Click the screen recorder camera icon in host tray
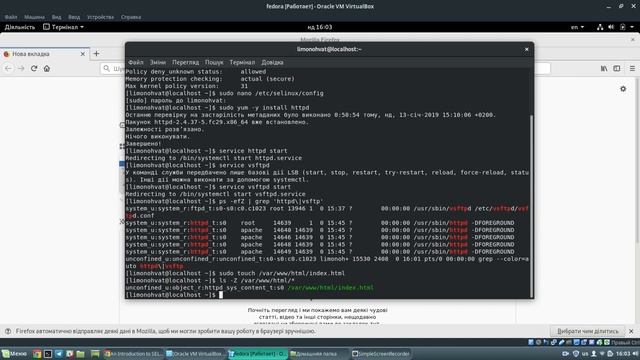This screenshot has width=640, height=360. coord(566,354)
